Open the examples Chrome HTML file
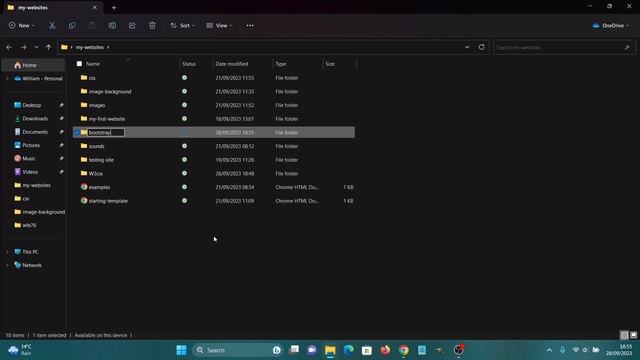Viewport: 640px width, 360px height. pos(99,187)
